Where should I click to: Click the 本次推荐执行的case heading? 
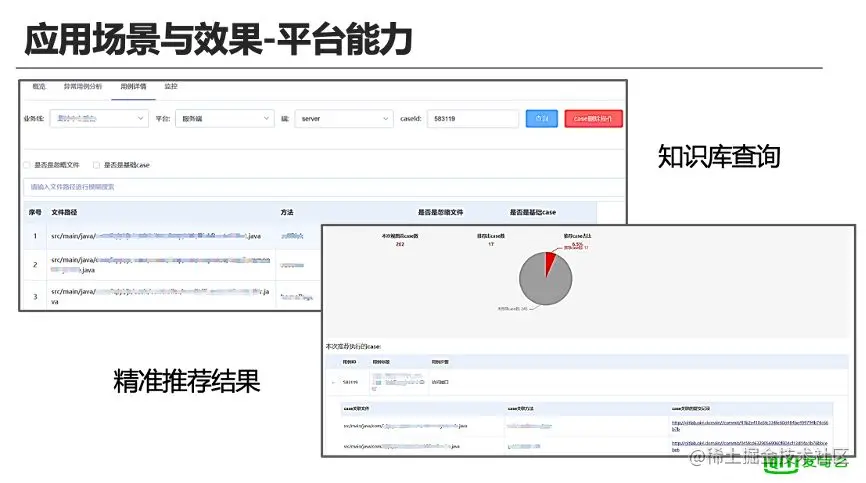click(353, 346)
